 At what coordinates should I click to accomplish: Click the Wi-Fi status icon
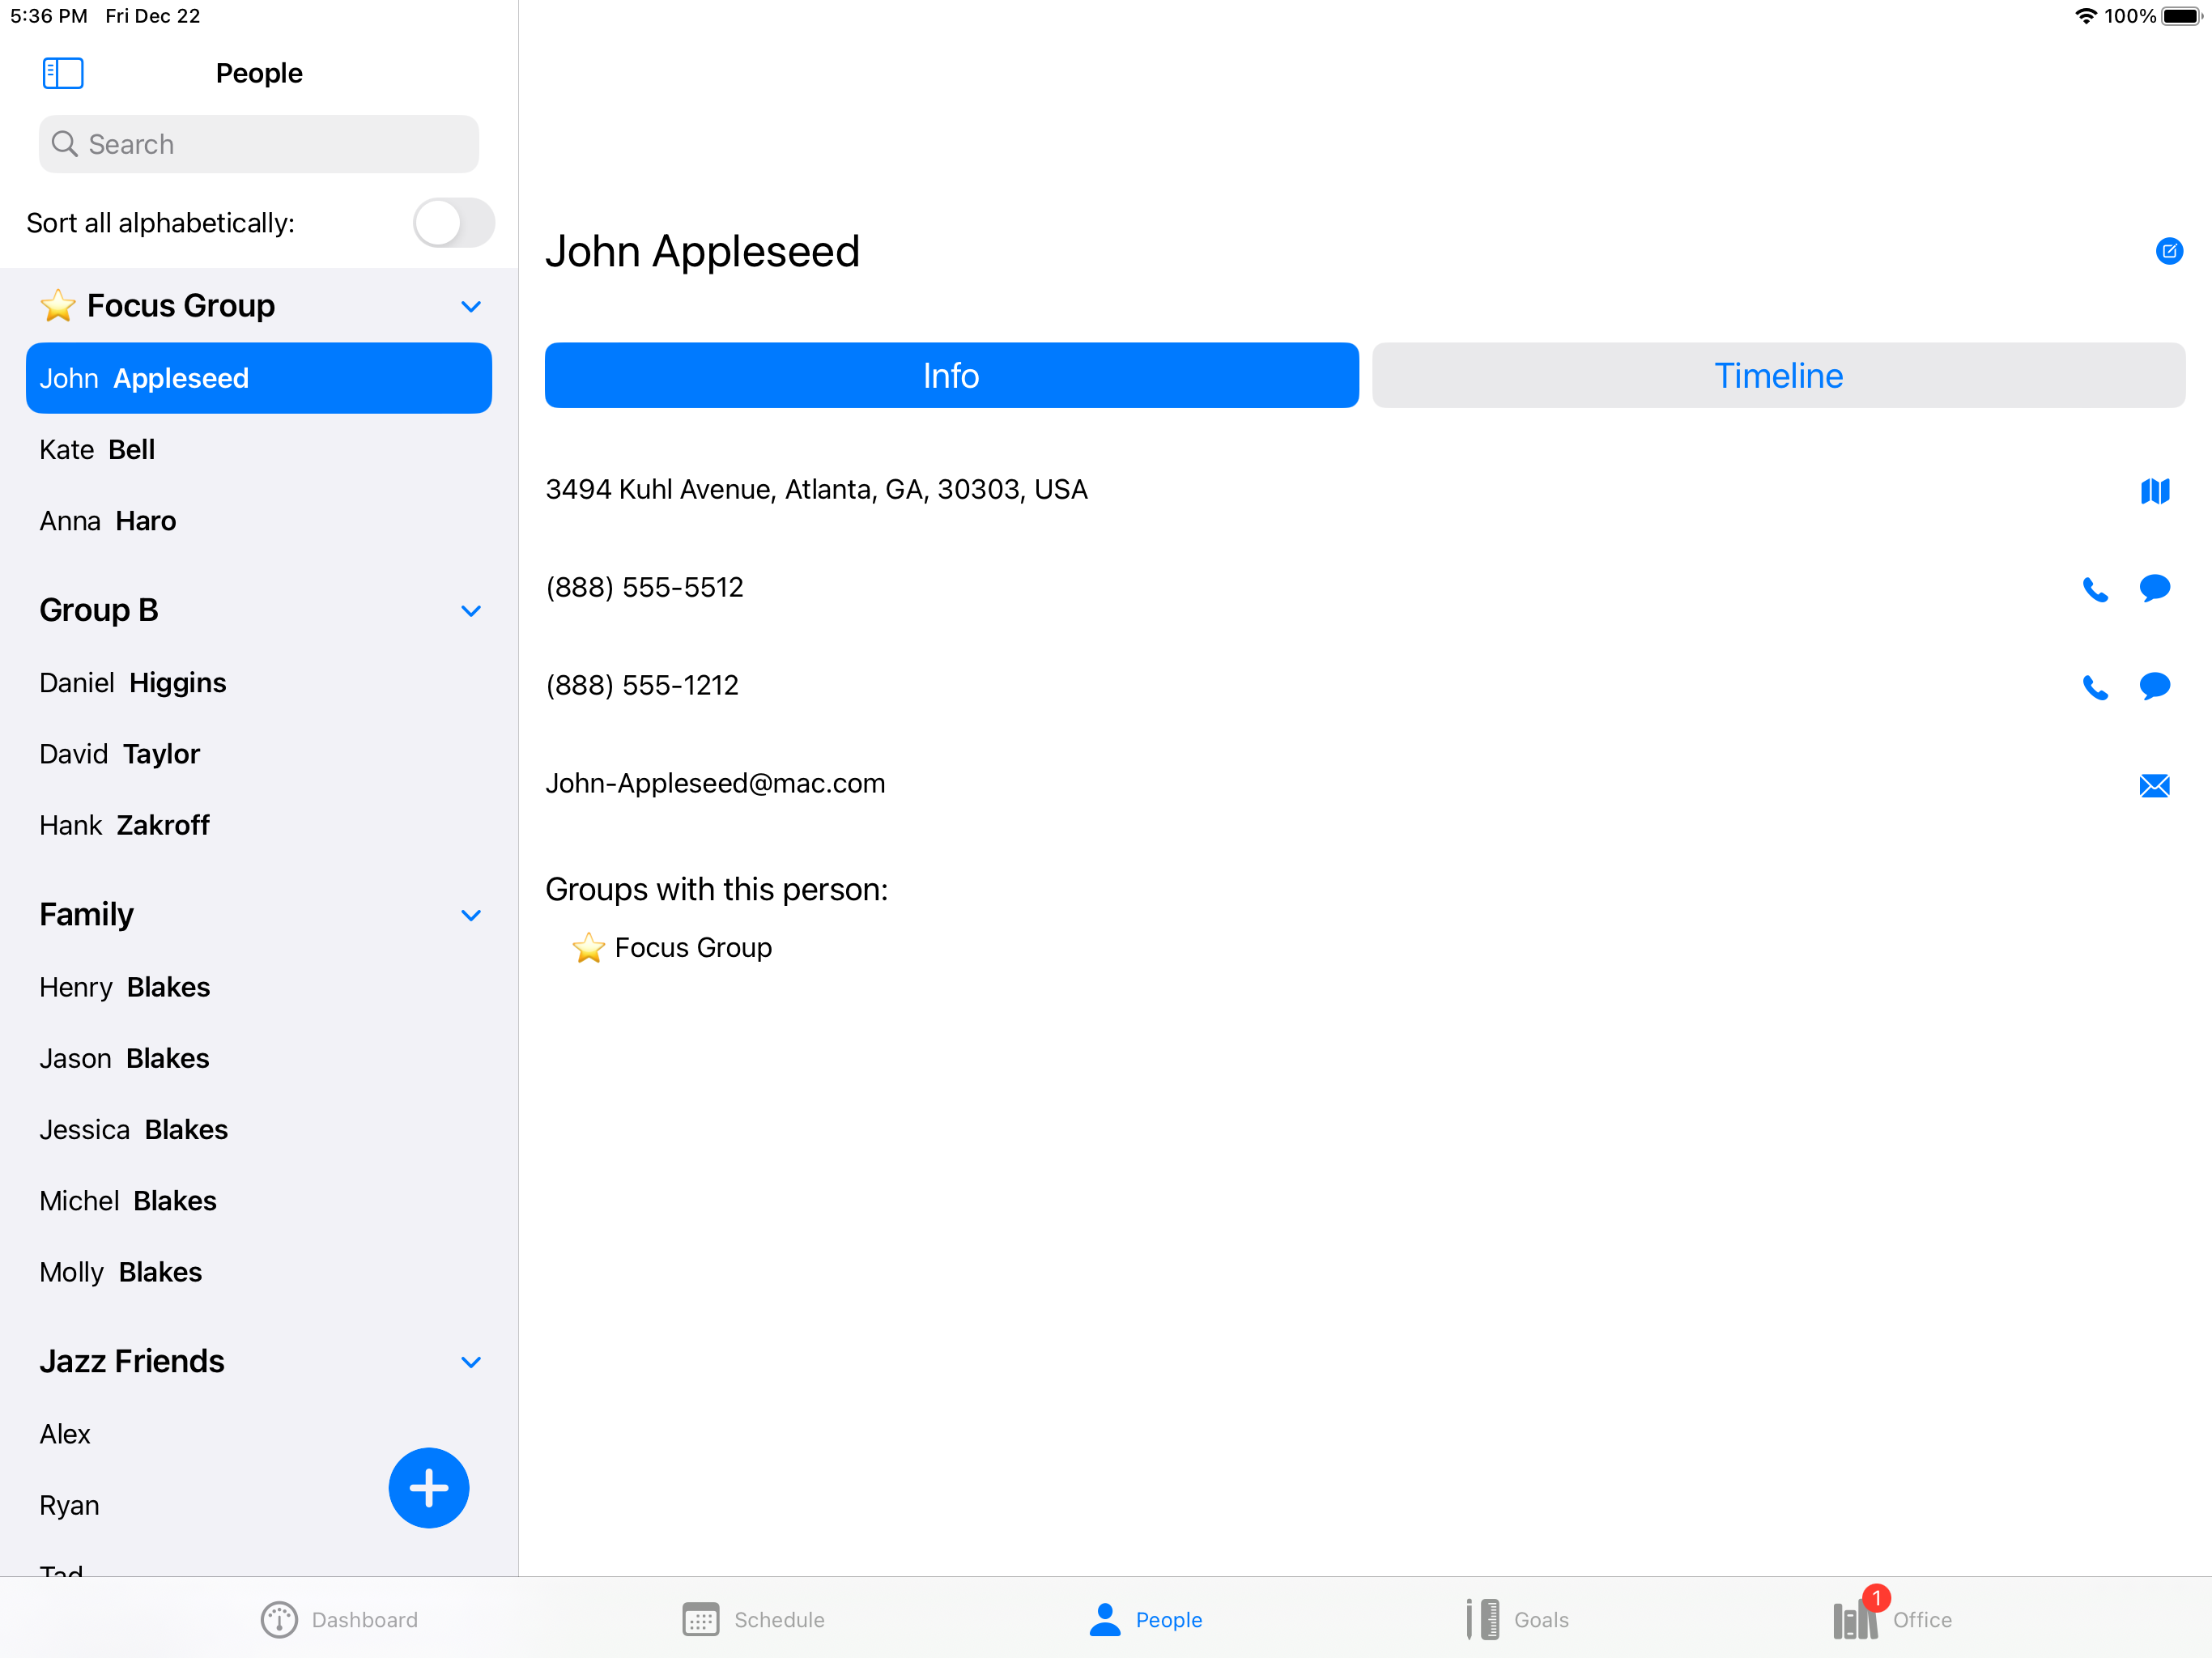point(2085,16)
